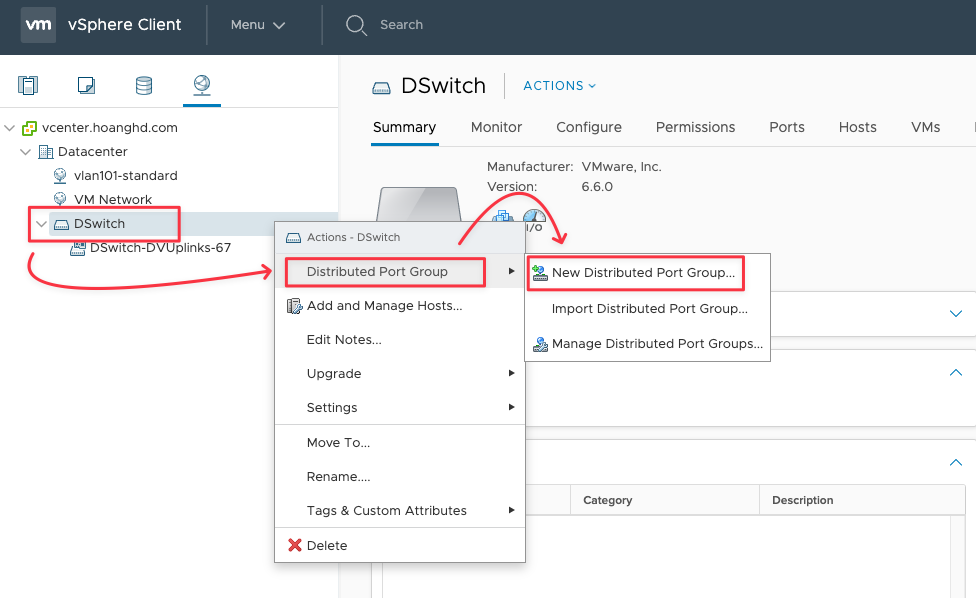Click the Add and Manage Hosts icon

pyautogui.click(x=294, y=306)
